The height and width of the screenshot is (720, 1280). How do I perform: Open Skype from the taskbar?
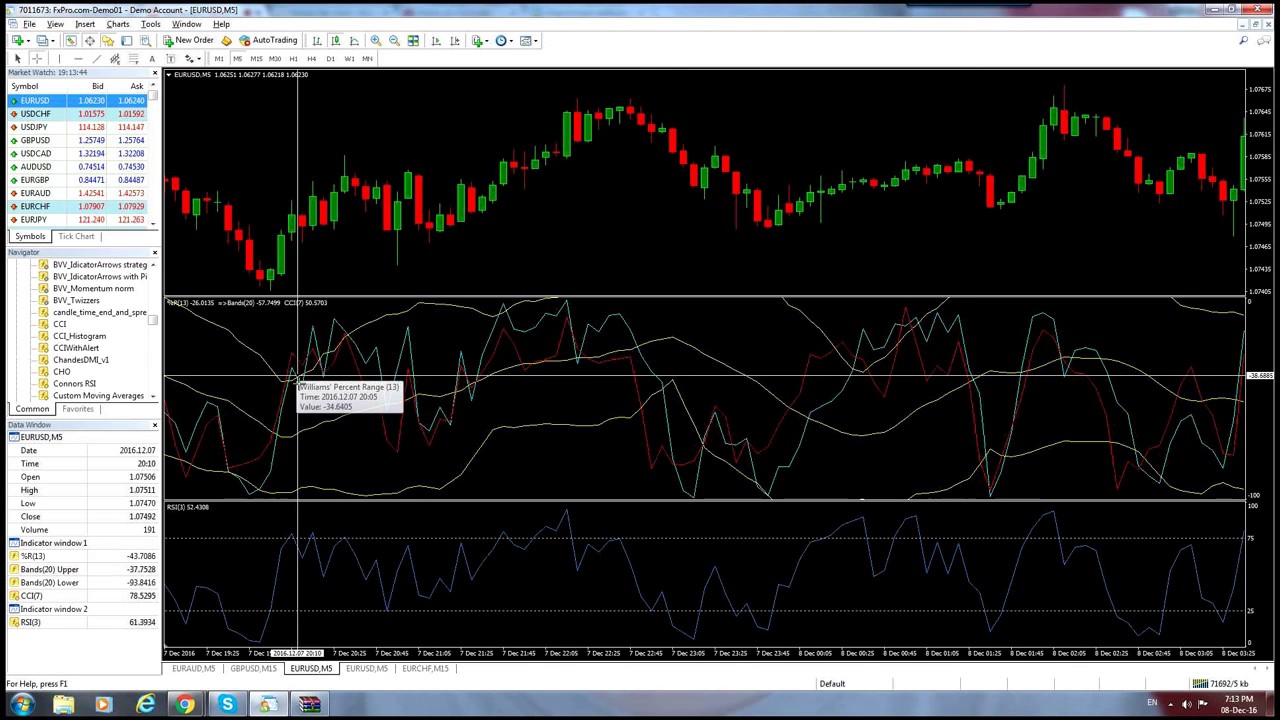tap(227, 705)
